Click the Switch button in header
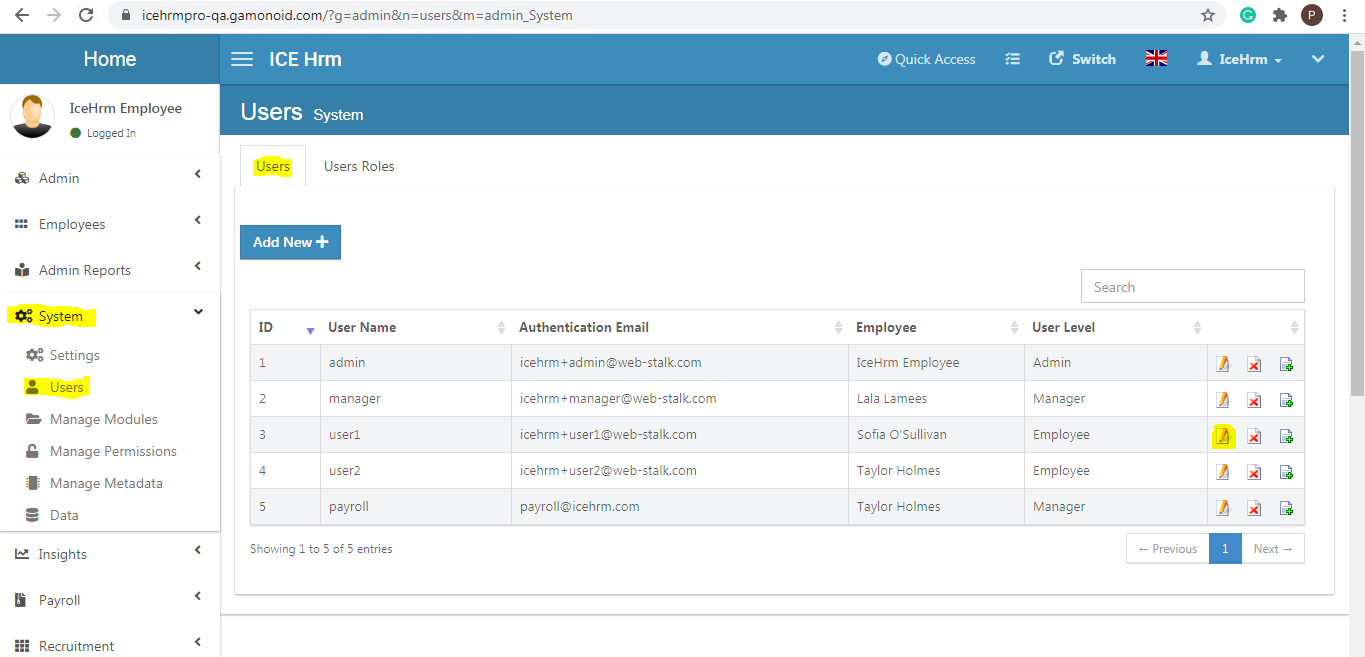 [x=1082, y=59]
